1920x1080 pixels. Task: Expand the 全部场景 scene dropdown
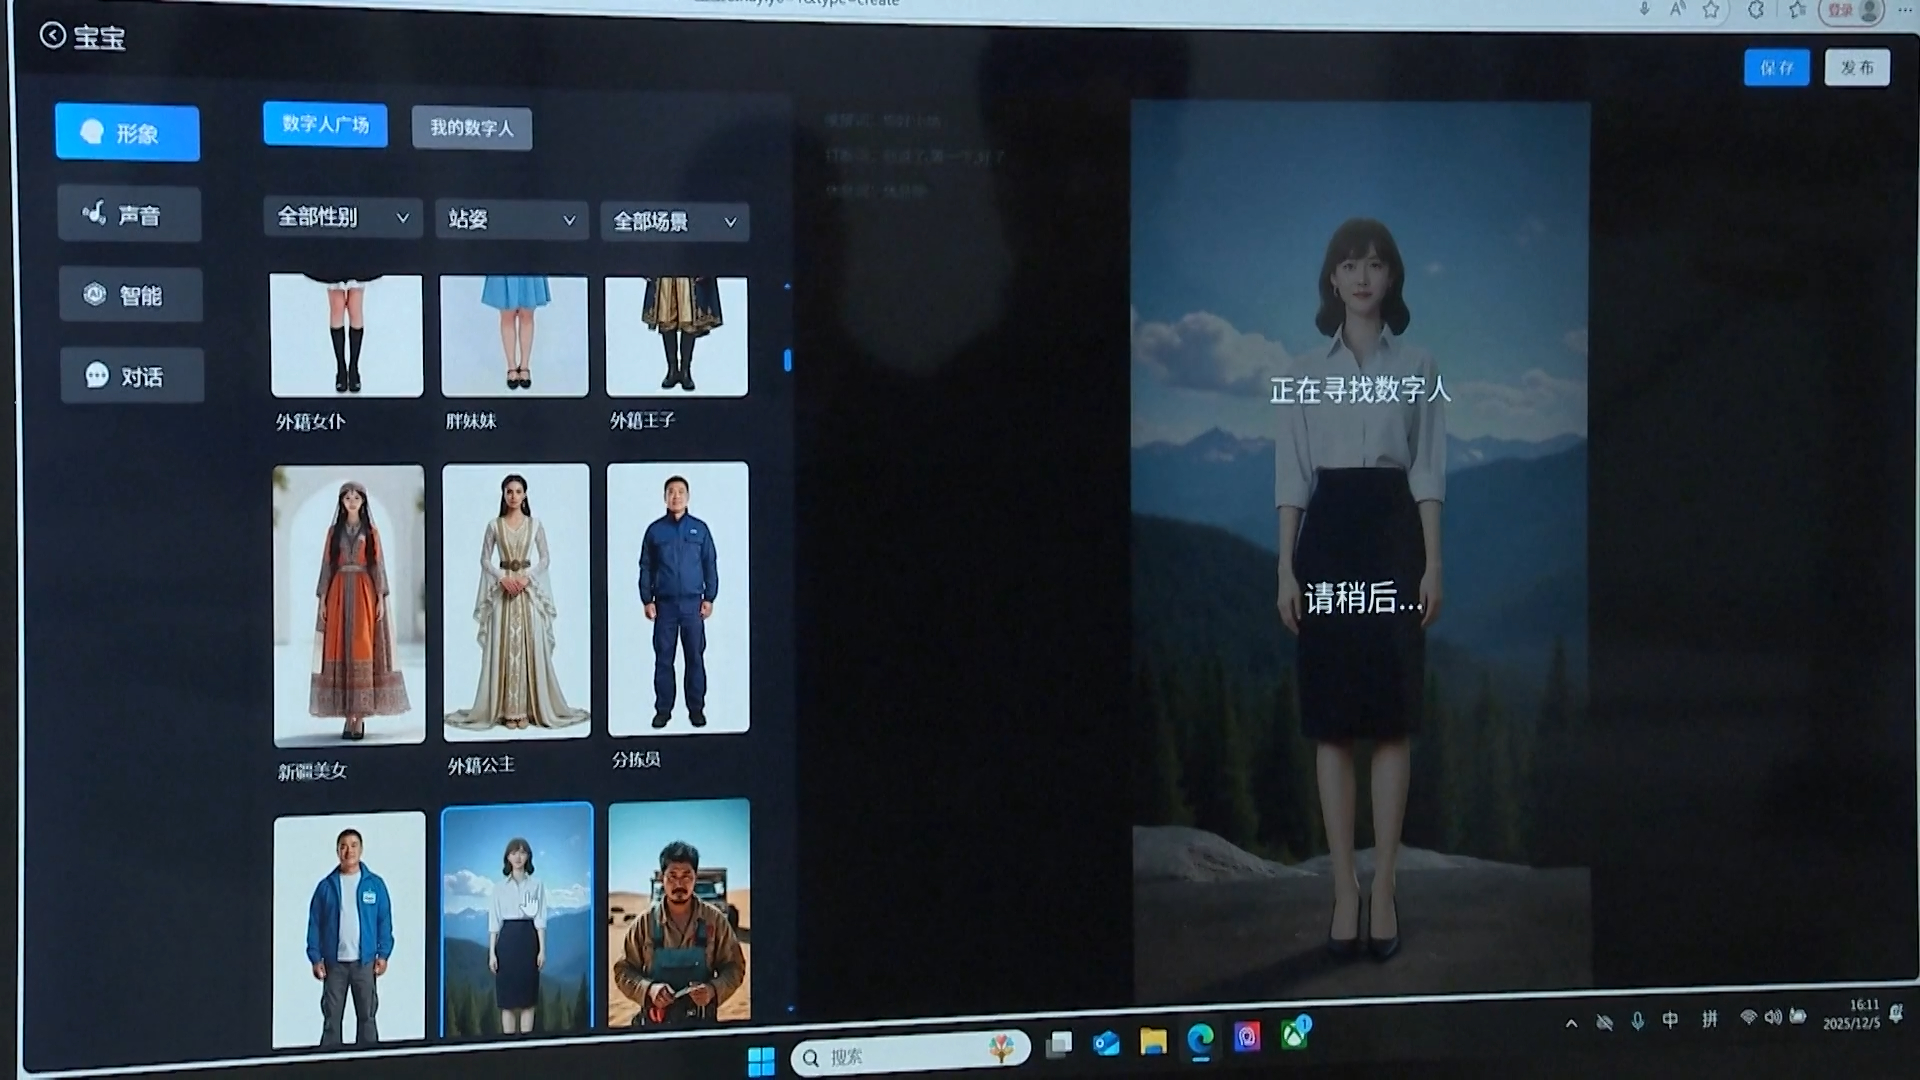click(674, 221)
